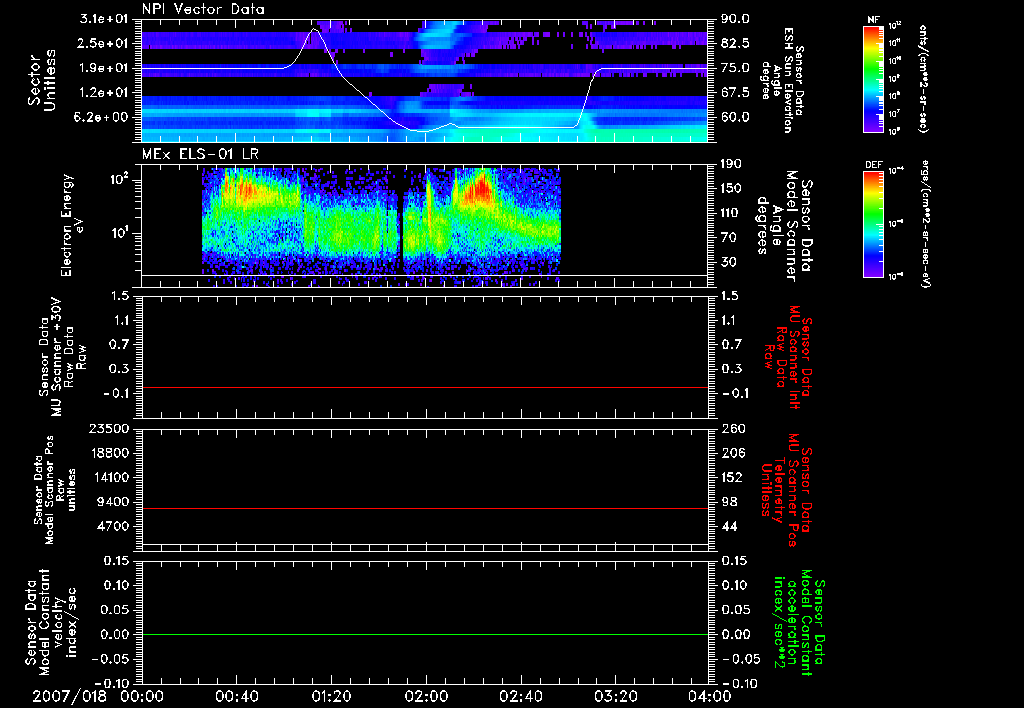Screen dimensions: 1024x708
Task: Click the 'ESH Sun Elevation Angle' label
Action: (782, 80)
